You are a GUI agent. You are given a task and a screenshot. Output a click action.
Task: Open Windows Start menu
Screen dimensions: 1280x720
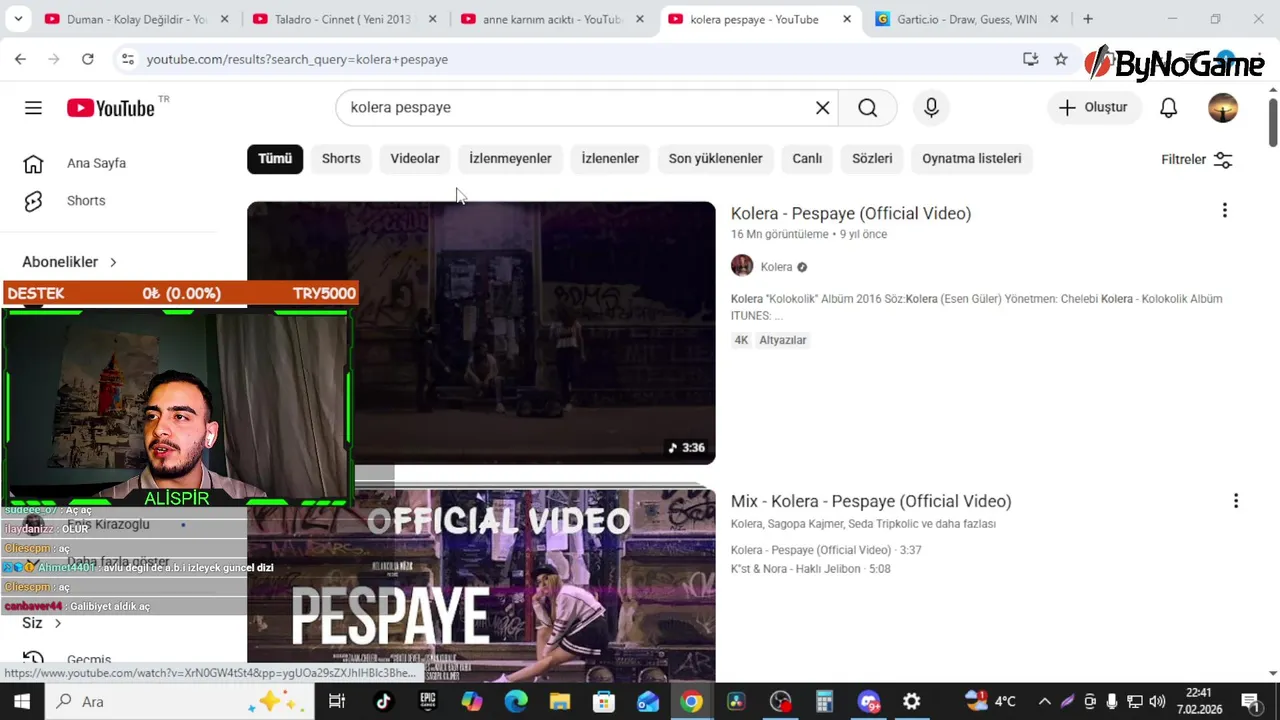(21, 701)
